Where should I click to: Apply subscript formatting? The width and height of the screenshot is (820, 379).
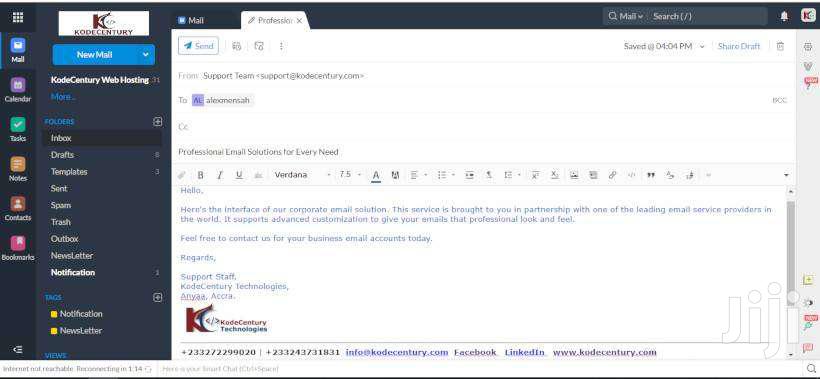point(555,175)
